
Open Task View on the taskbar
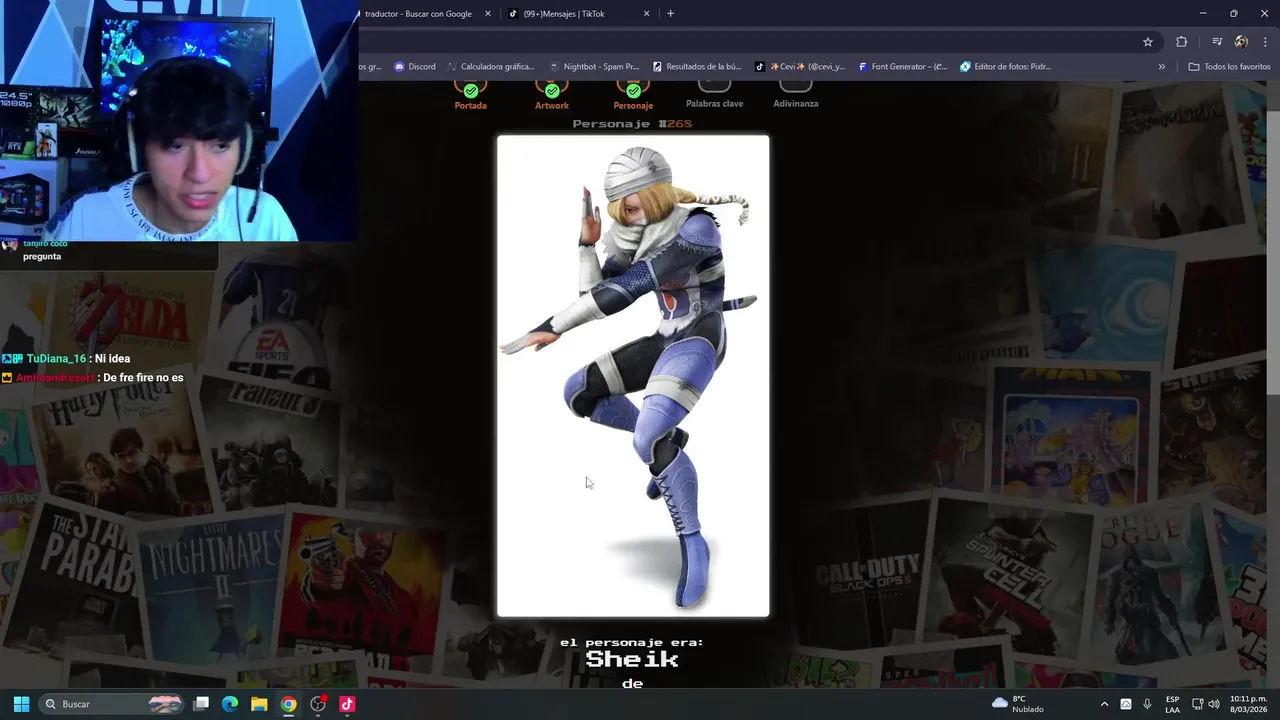click(x=201, y=704)
